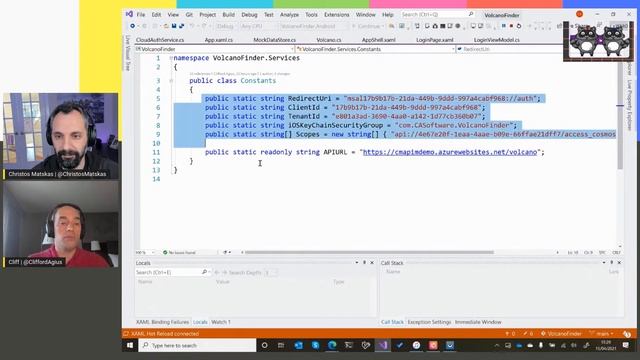The image size is (640, 360).
Task: Switch to LoginViewModel.cs tab
Action: click(x=497, y=40)
